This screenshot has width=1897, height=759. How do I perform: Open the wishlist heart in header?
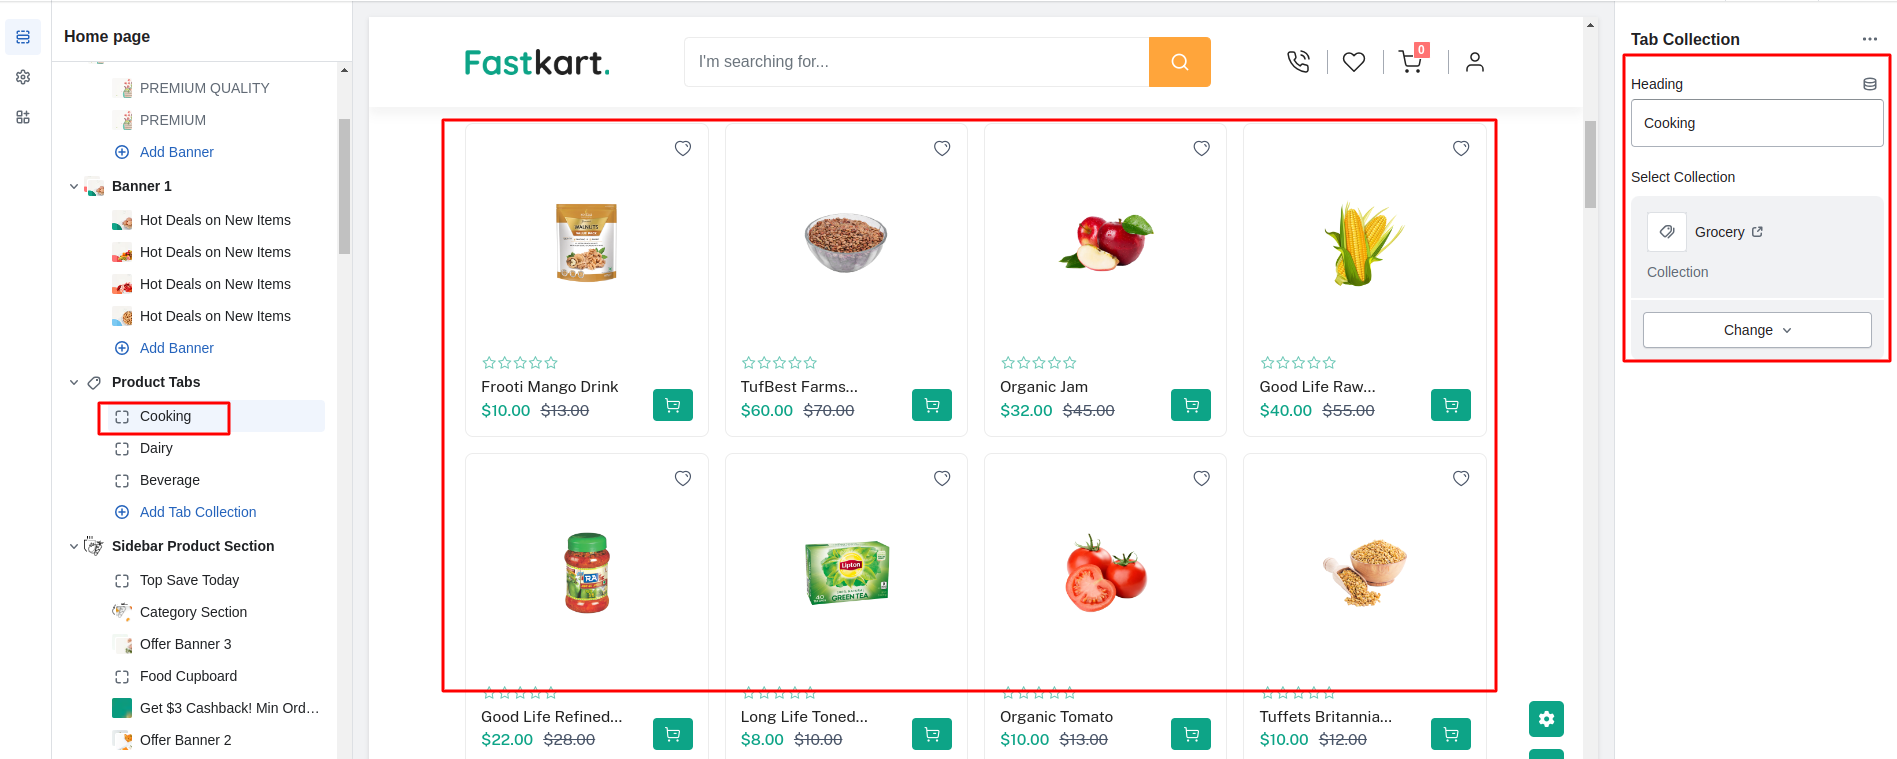1354,62
